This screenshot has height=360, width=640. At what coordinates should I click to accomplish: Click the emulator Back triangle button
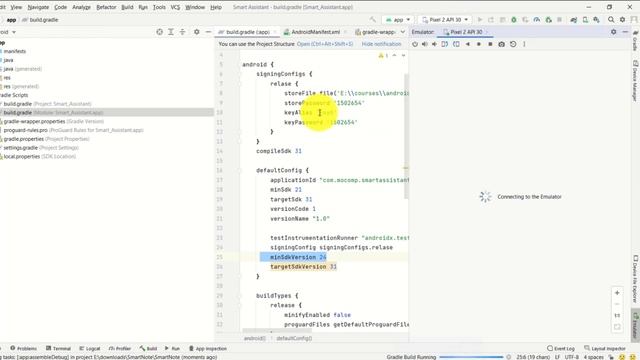point(468,44)
